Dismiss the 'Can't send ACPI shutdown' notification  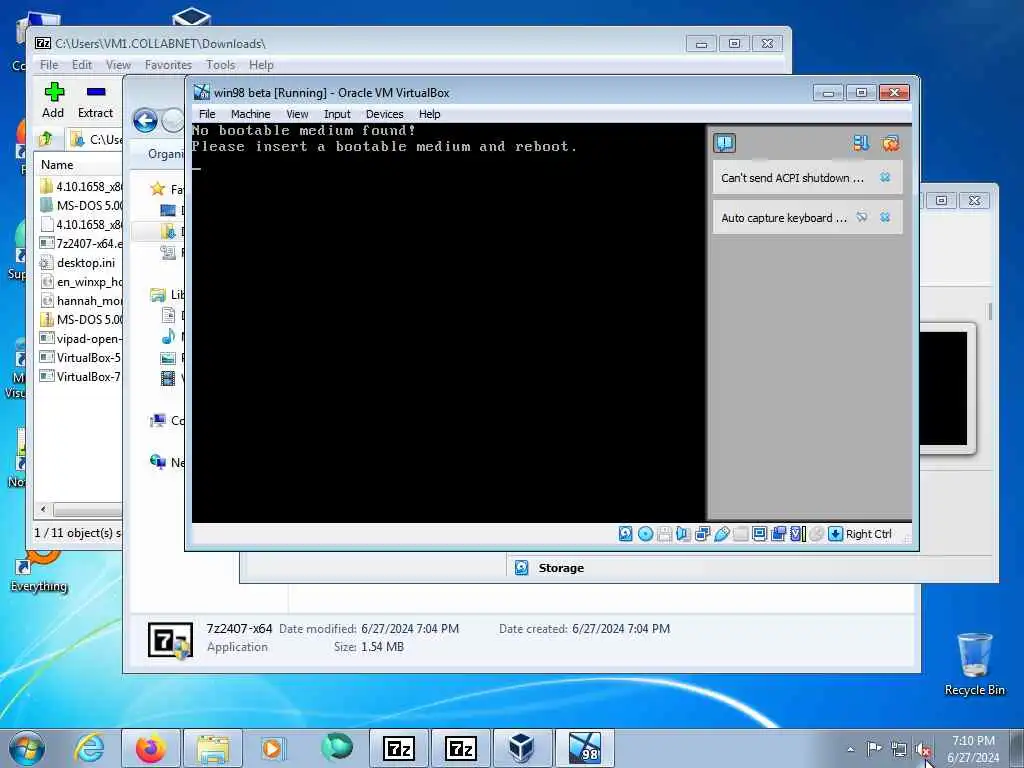[x=885, y=177]
